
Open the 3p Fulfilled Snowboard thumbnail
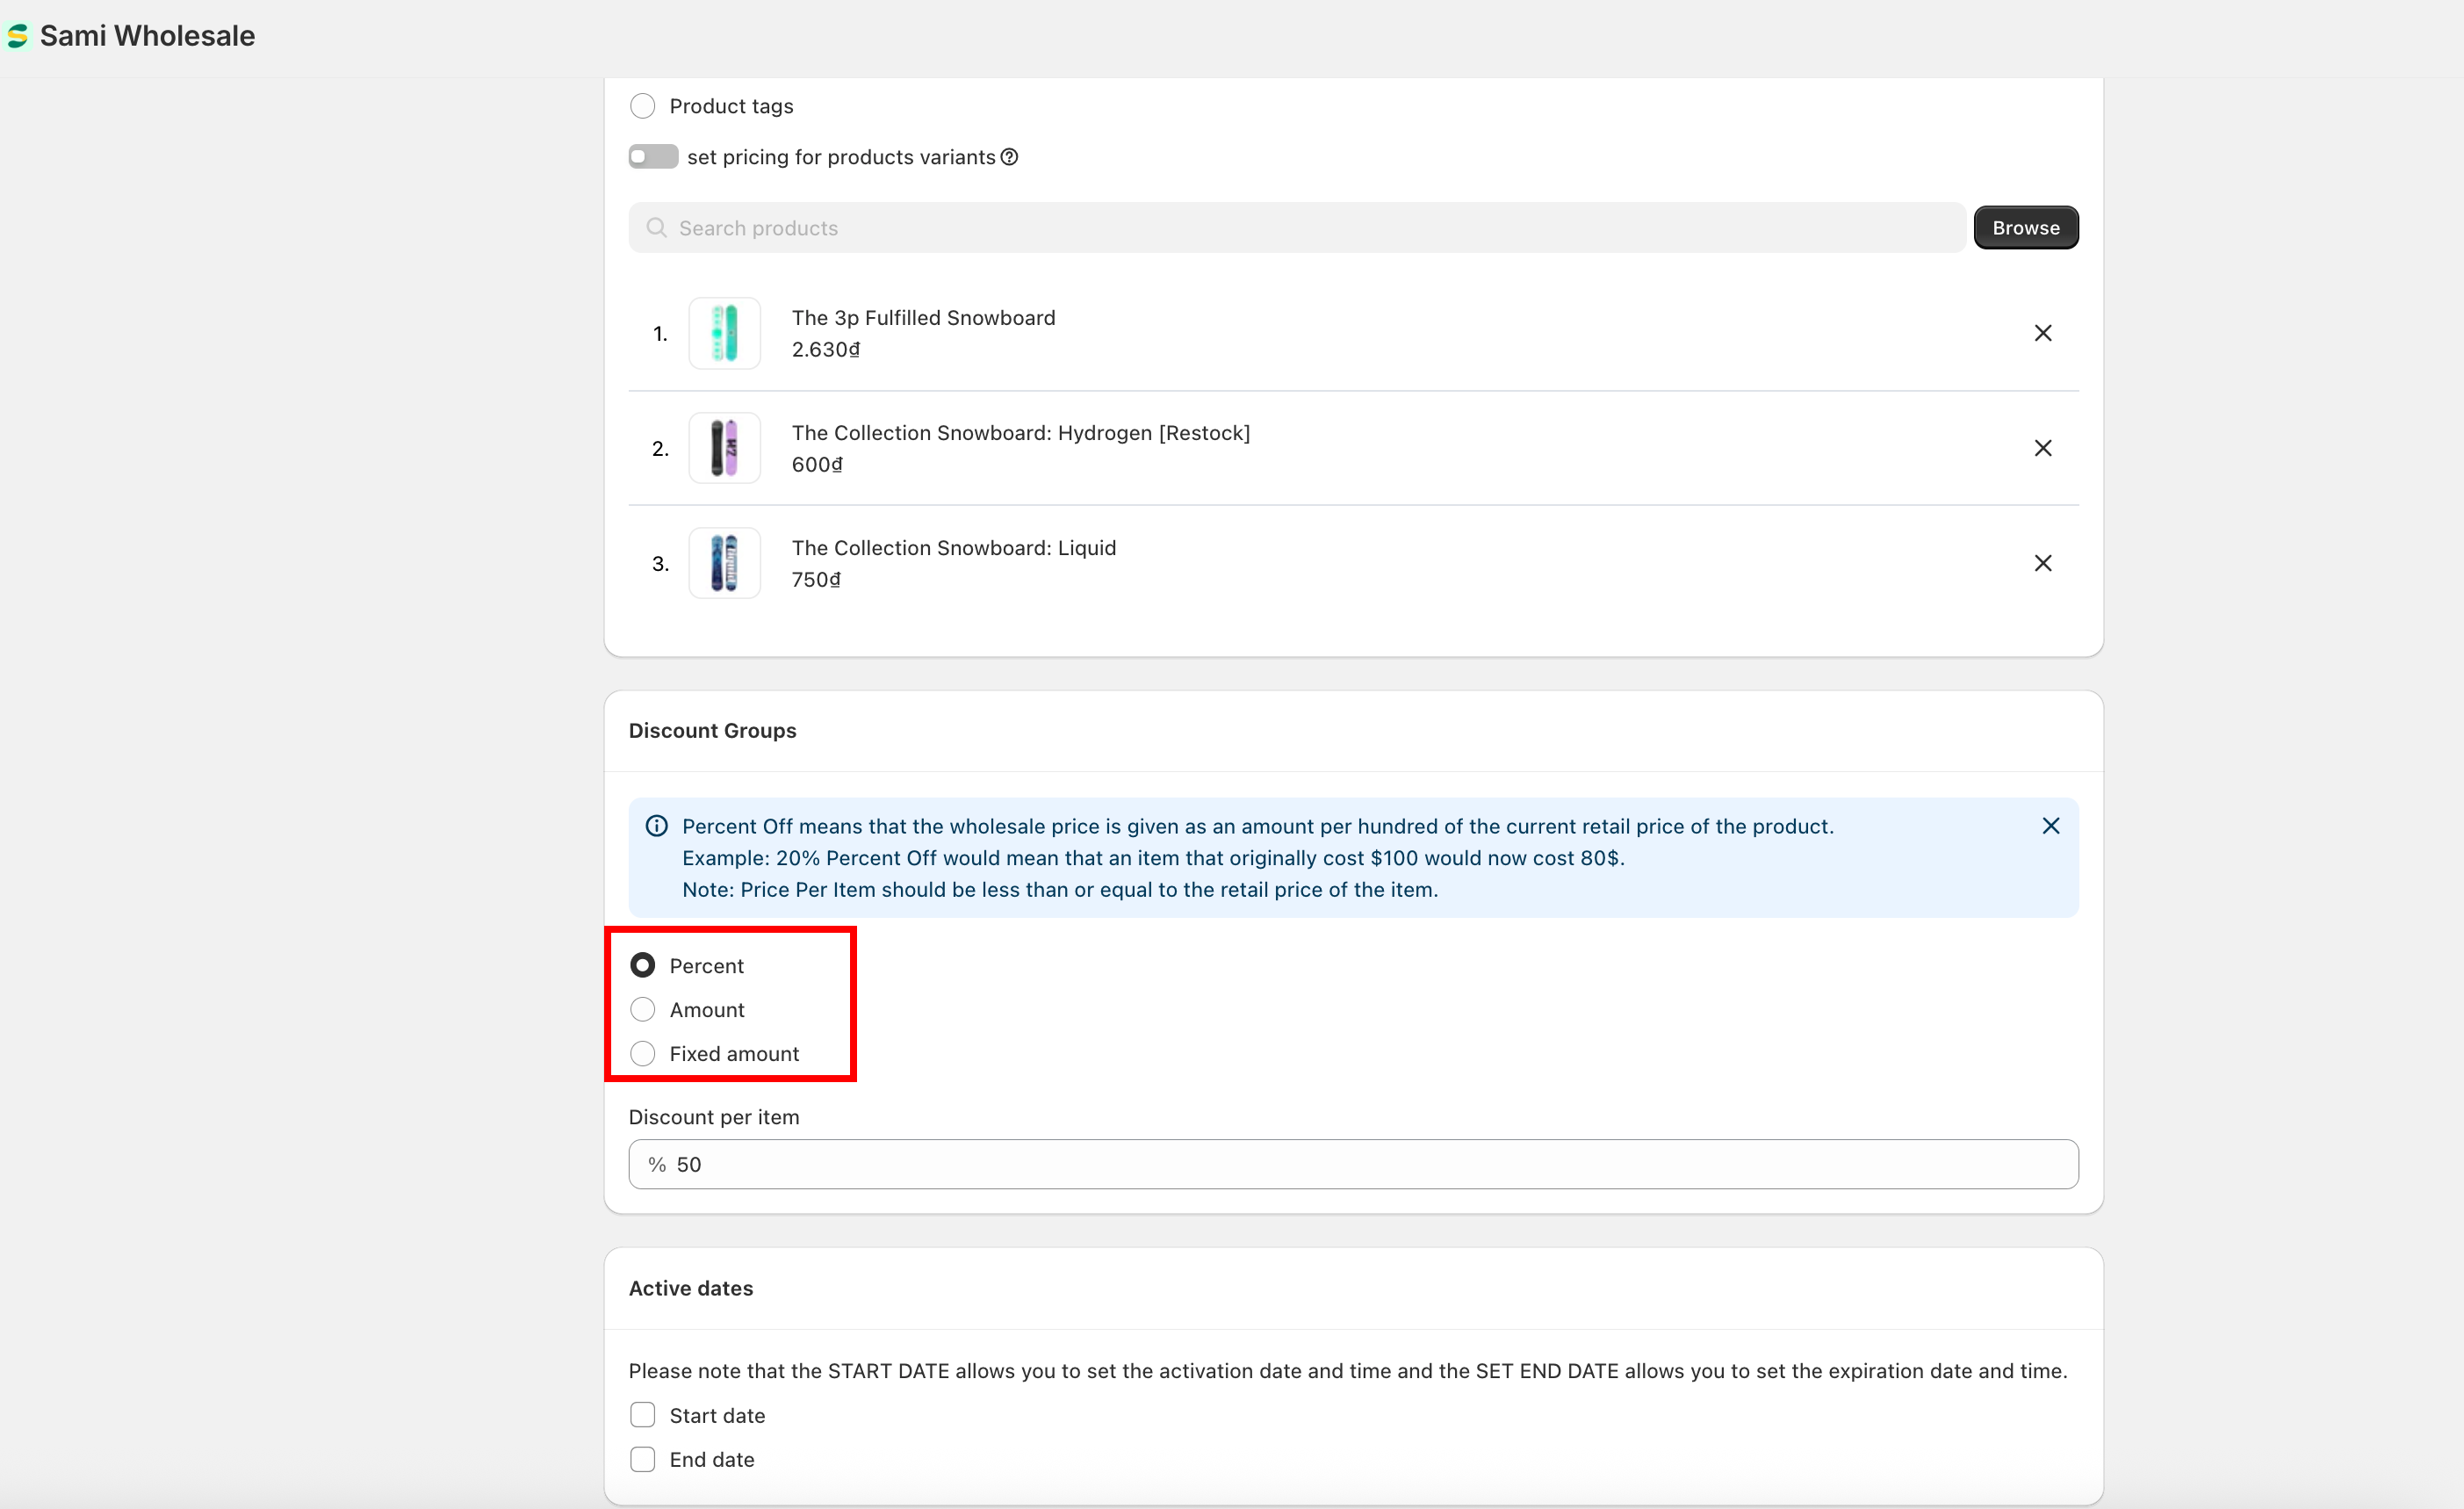click(x=724, y=333)
